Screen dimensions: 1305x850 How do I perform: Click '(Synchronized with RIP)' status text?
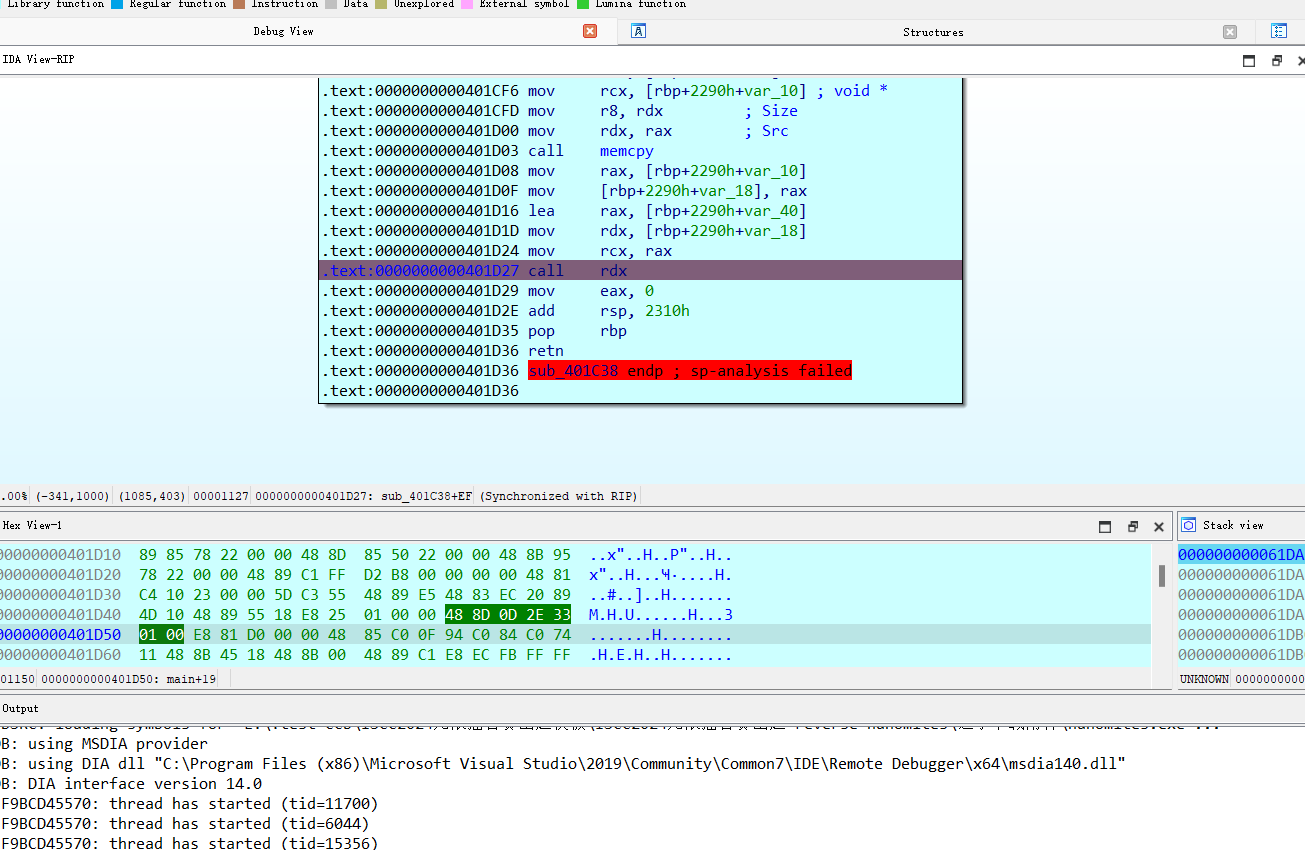(x=559, y=496)
